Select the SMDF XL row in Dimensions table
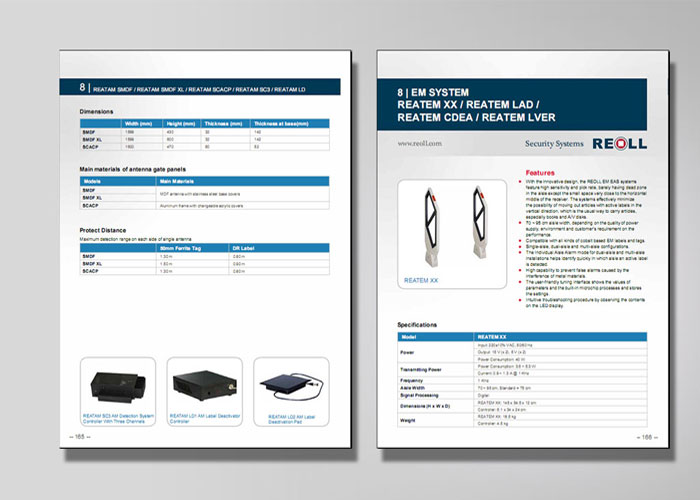The image size is (700, 500). [x=204, y=140]
